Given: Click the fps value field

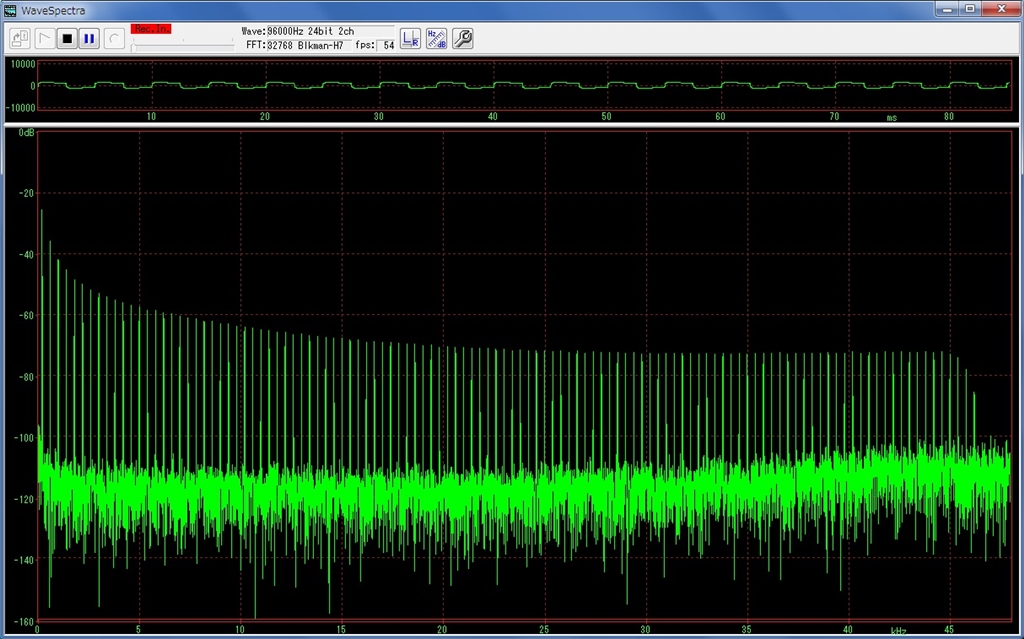Looking at the screenshot, I should (x=388, y=45).
